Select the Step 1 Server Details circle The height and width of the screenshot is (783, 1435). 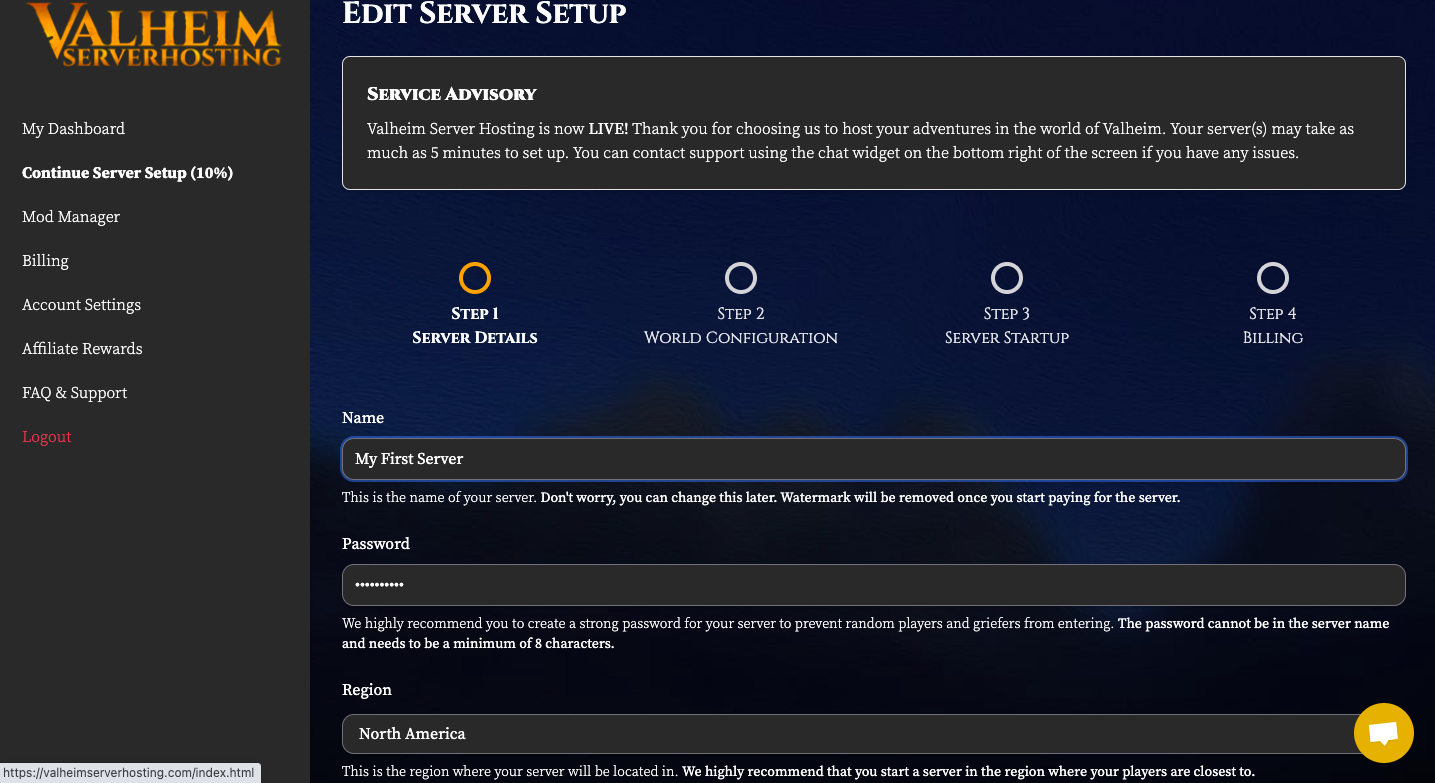(x=475, y=277)
